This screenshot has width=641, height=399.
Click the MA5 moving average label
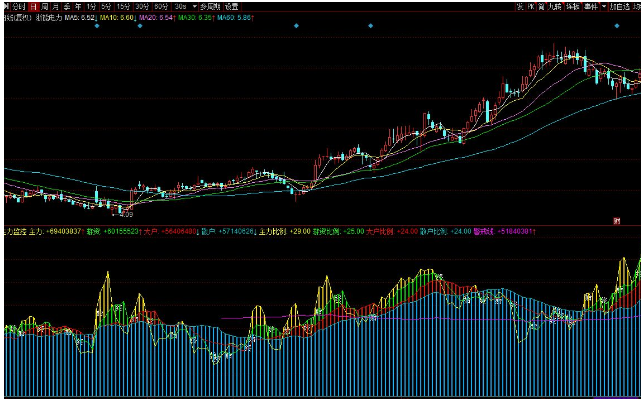pos(80,18)
